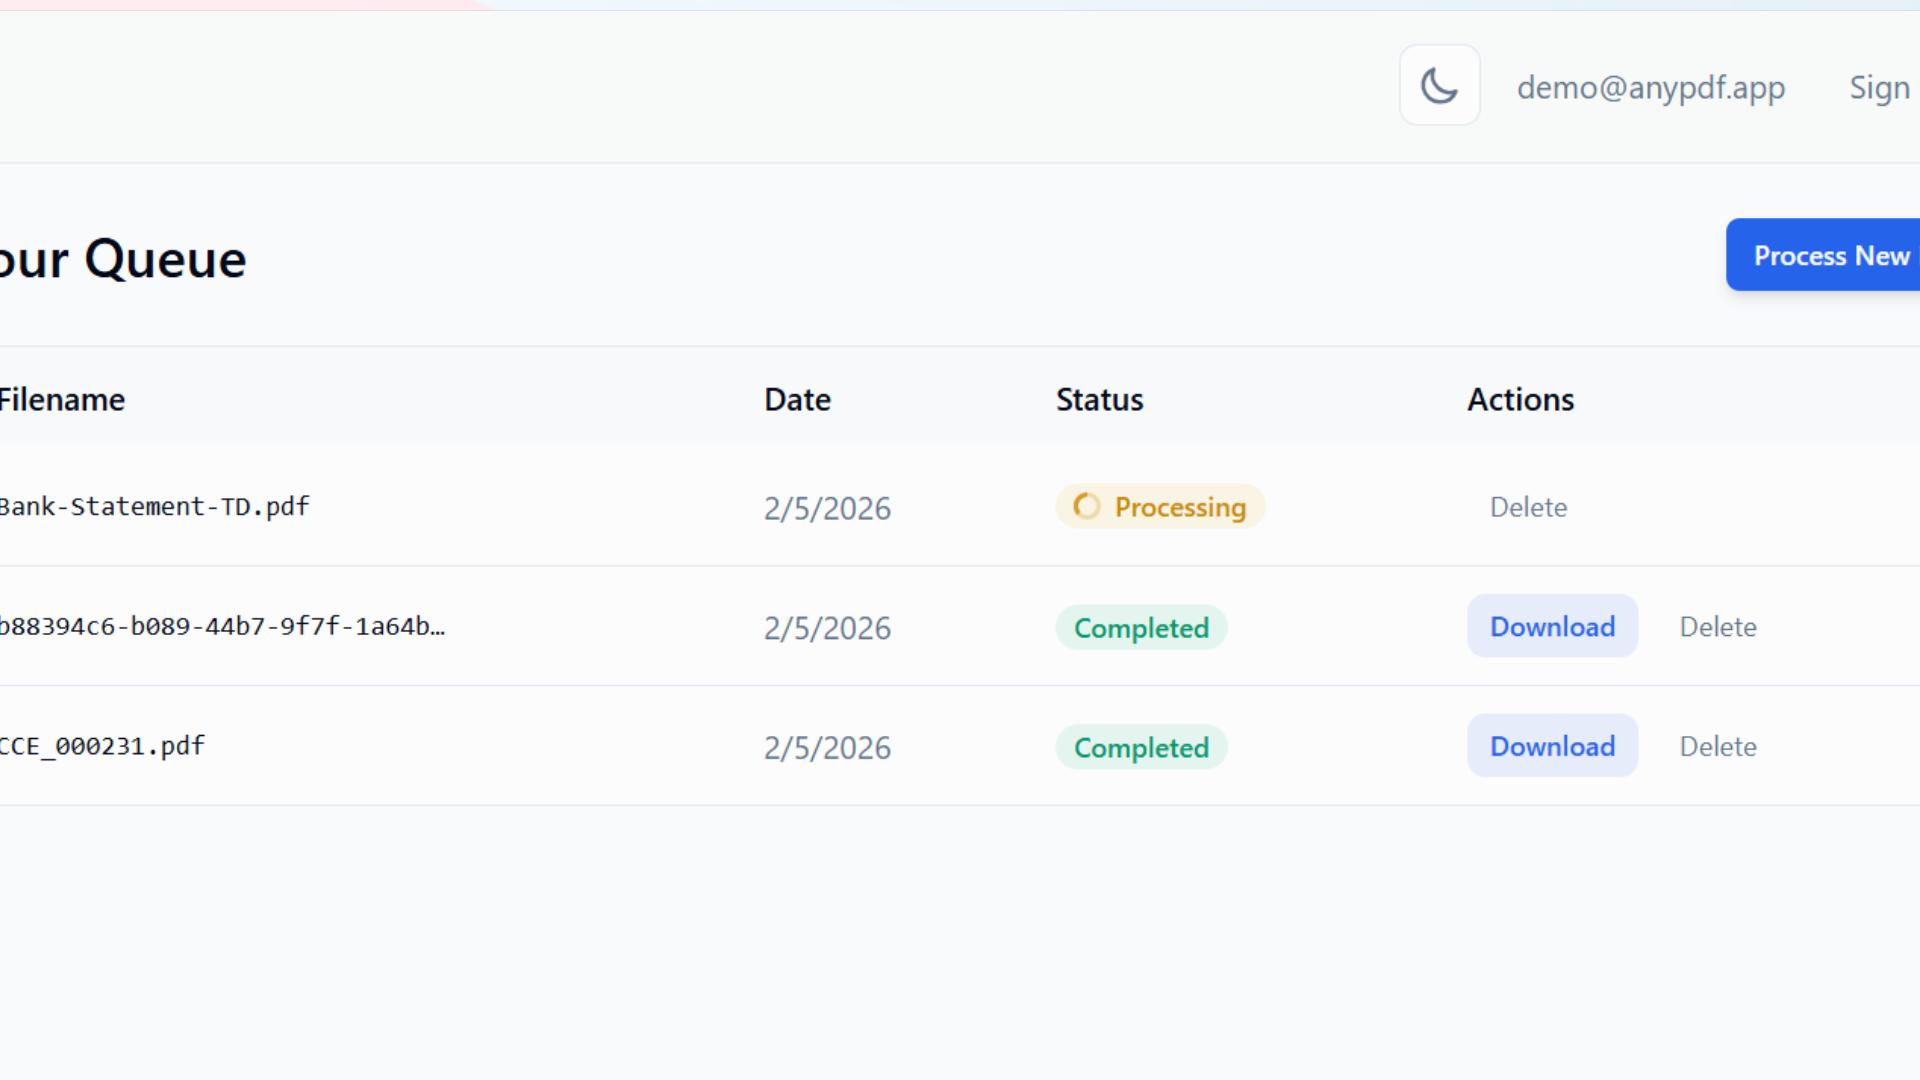1920x1080 pixels.
Task: Click the Sign out link
Action: [1880, 88]
